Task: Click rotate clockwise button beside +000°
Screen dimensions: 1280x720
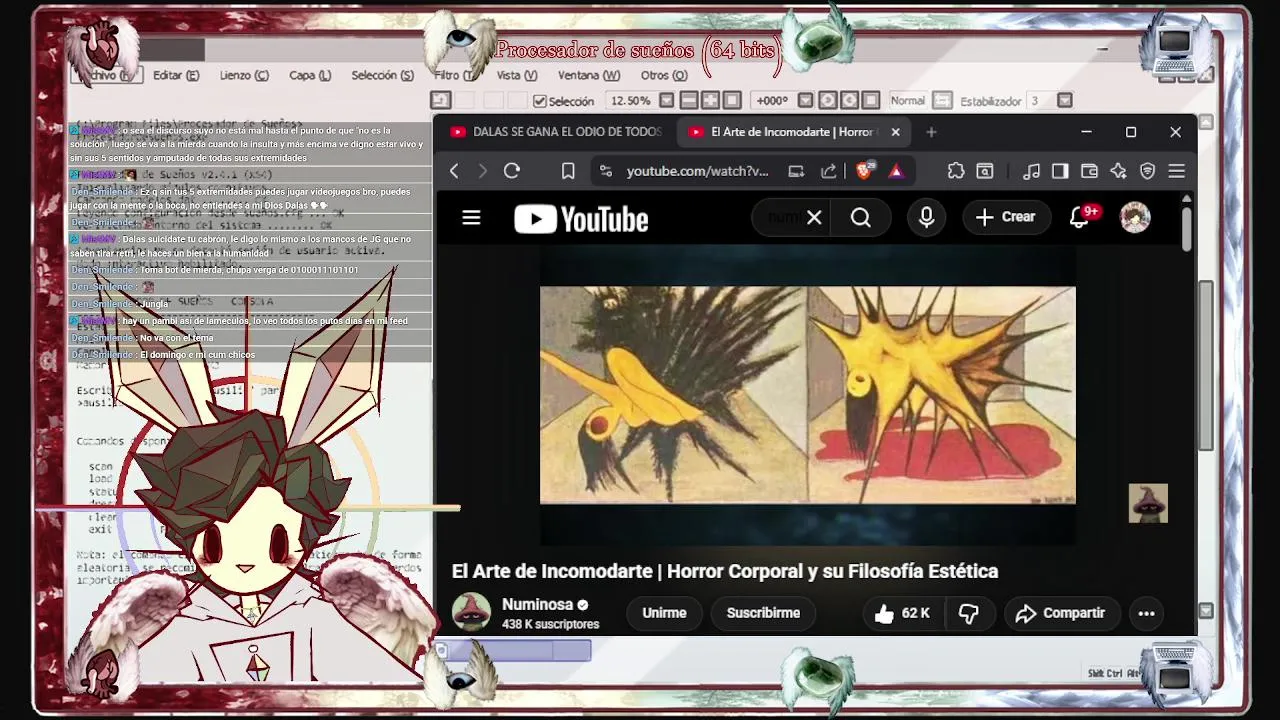Action: [849, 101]
